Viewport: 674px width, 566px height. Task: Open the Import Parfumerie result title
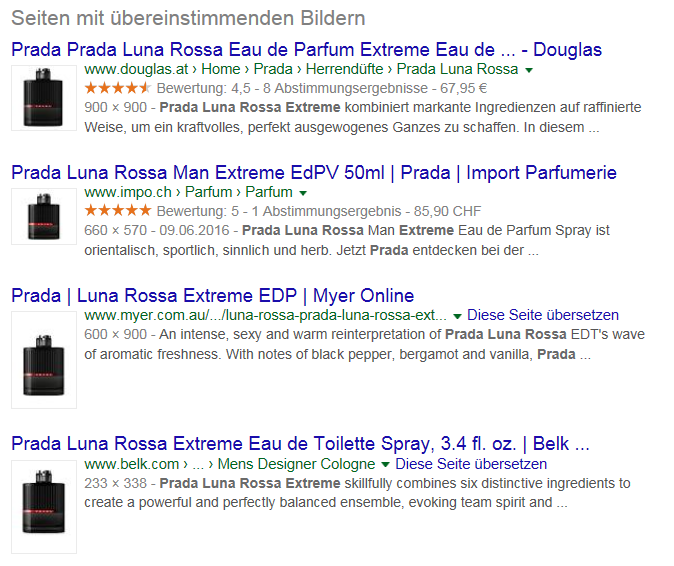pyautogui.click(x=314, y=173)
